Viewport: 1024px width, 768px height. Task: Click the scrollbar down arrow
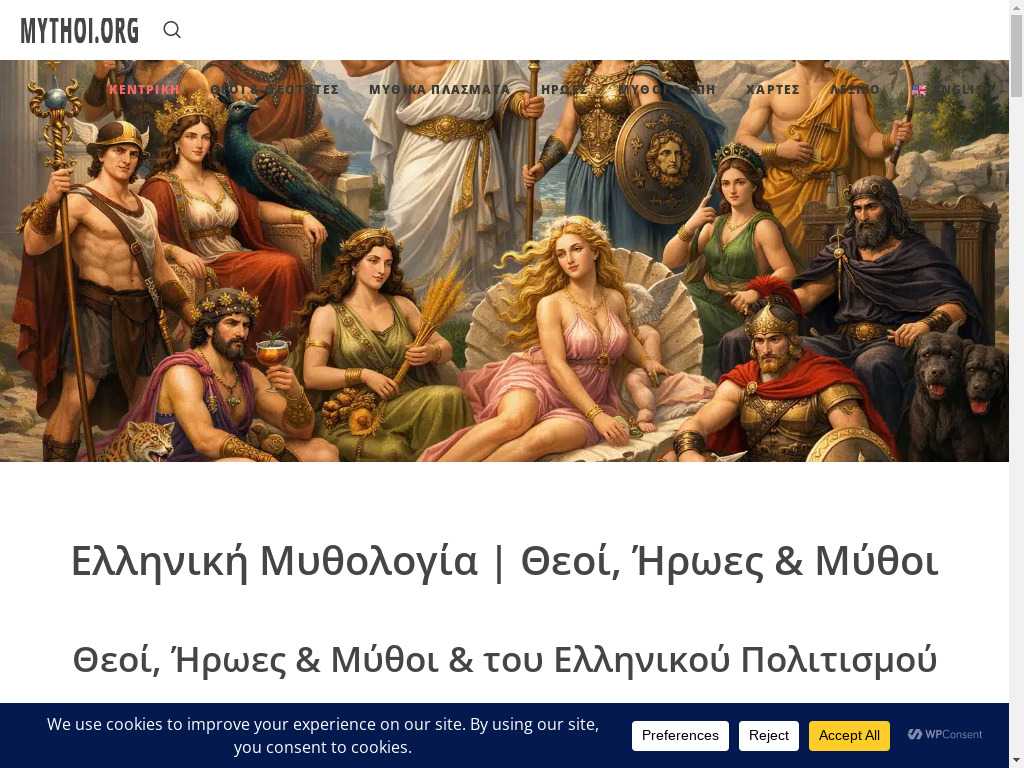point(1016,760)
